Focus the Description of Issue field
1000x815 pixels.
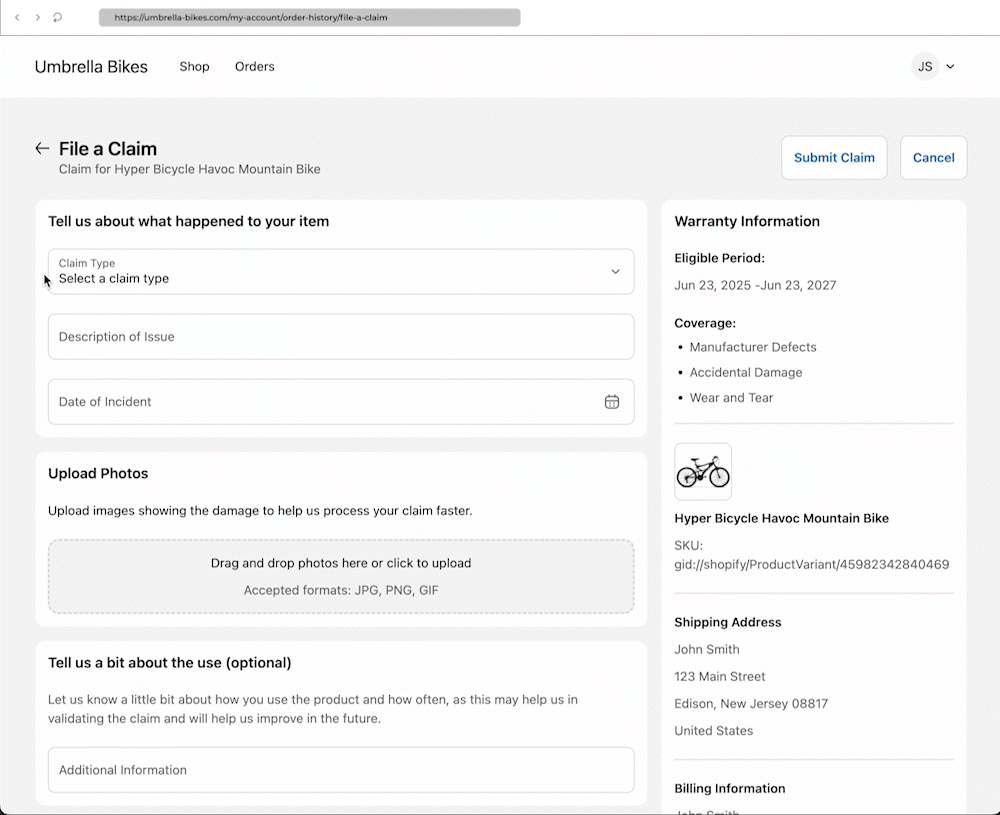click(x=341, y=337)
